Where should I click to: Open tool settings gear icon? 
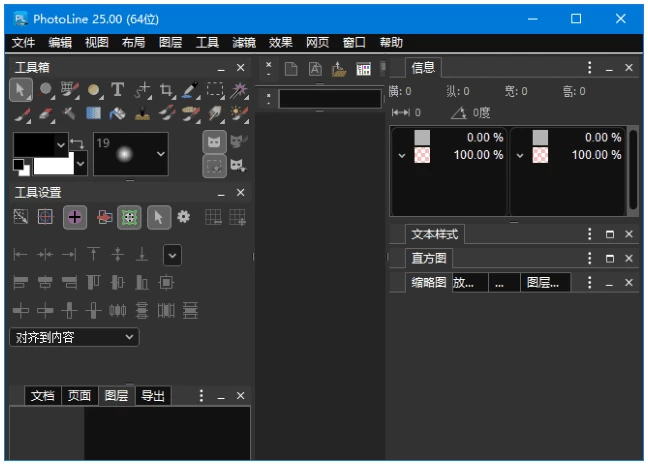[x=183, y=216]
